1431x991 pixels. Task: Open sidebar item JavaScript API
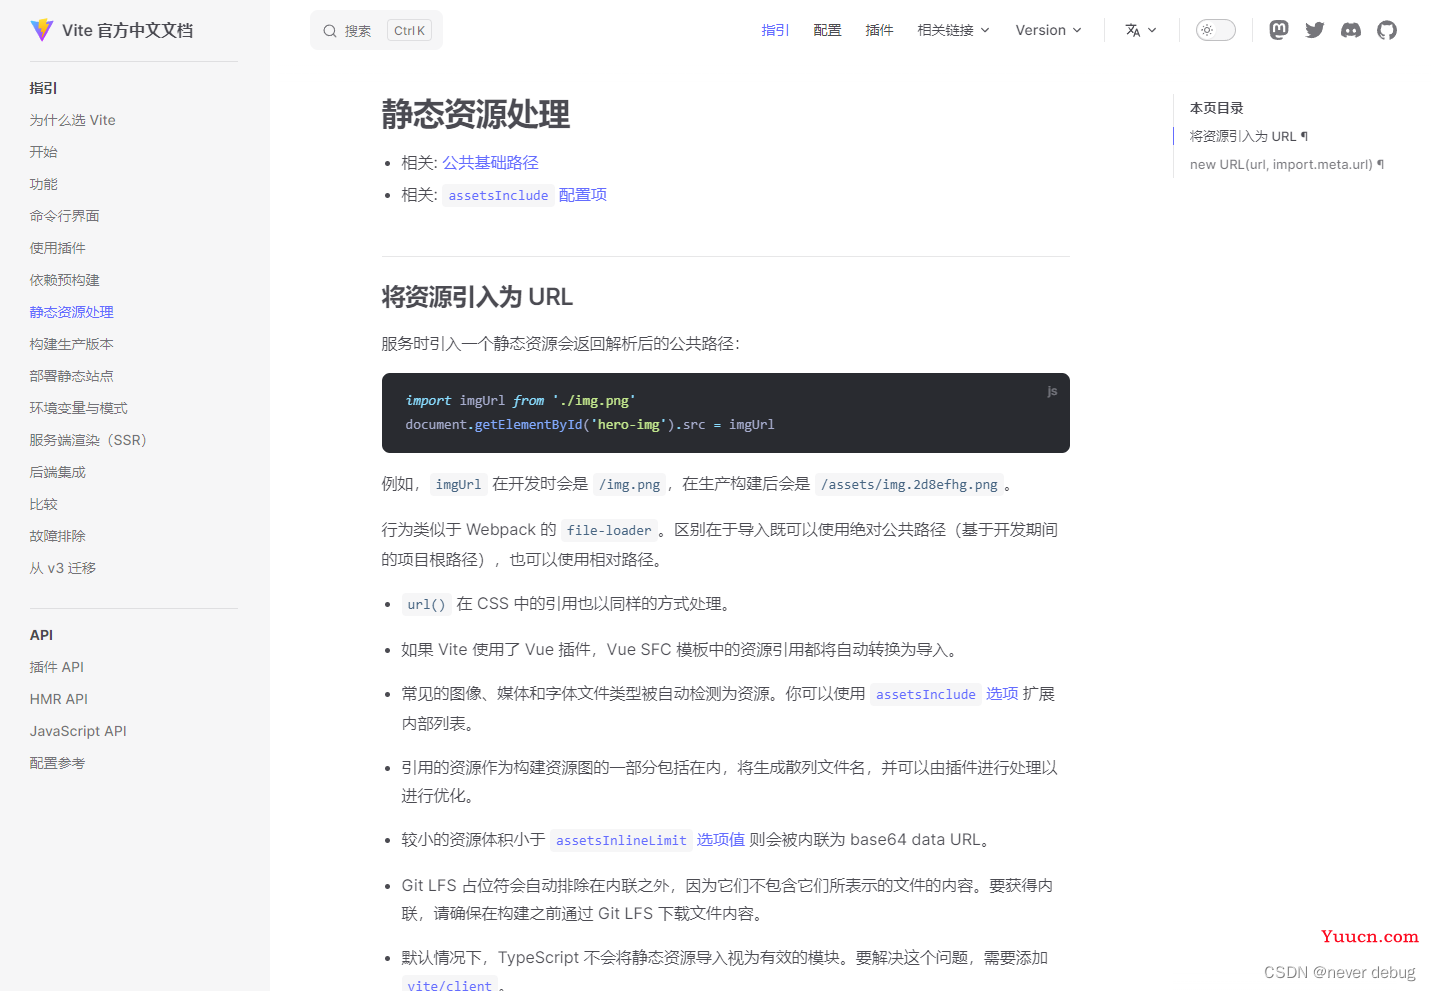(78, 731)
